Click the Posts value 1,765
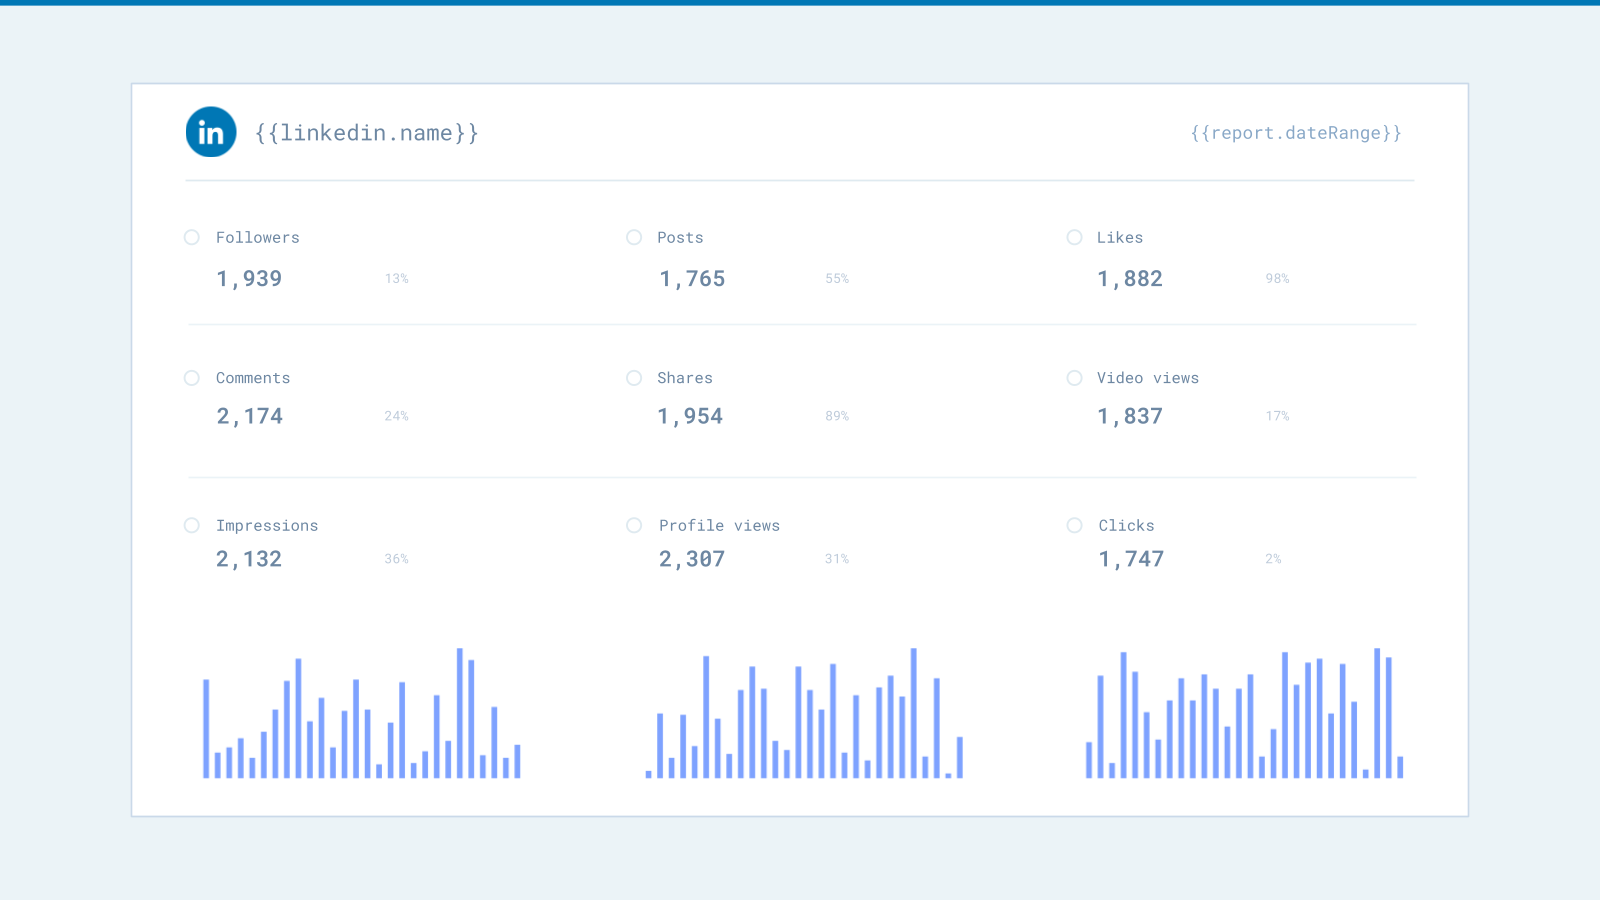1600x900 pixels. [692, 279]
